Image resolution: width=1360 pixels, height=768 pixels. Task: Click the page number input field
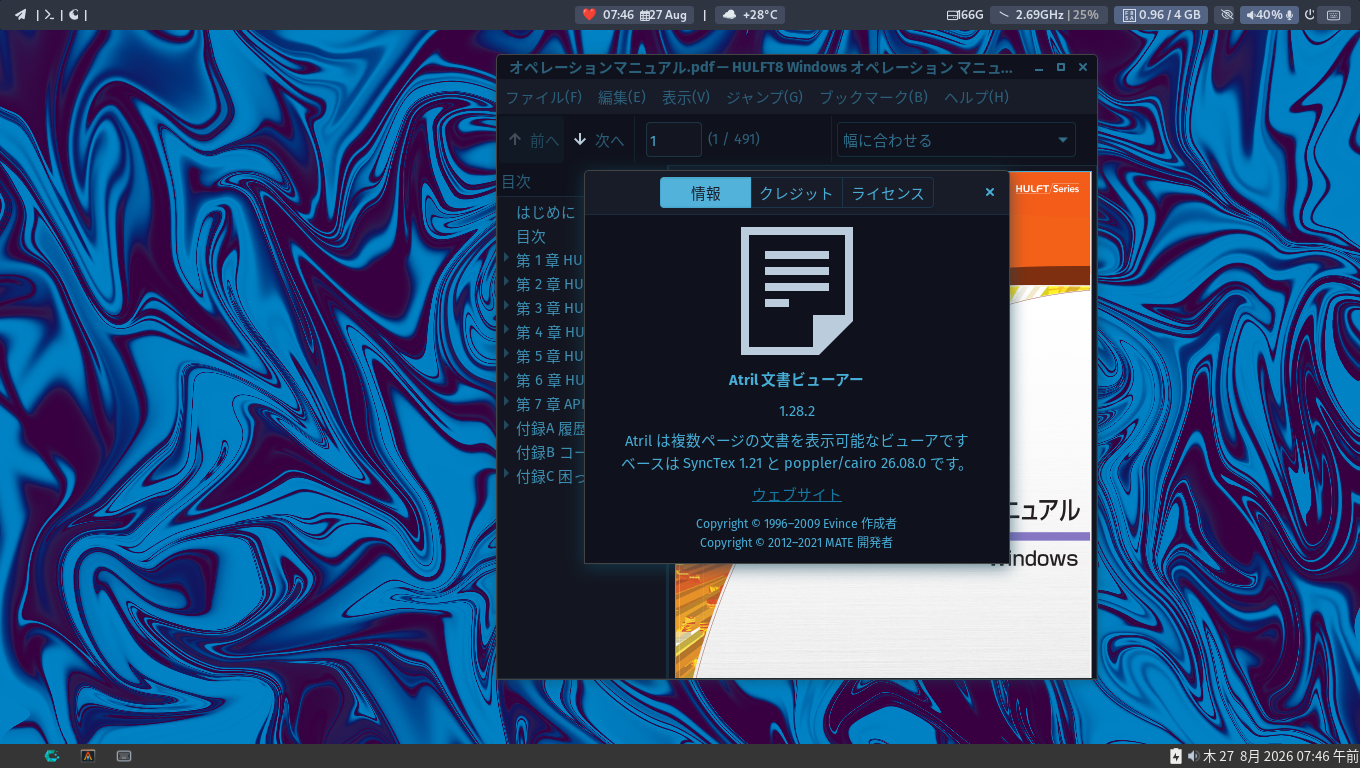(x=674, y=140)
